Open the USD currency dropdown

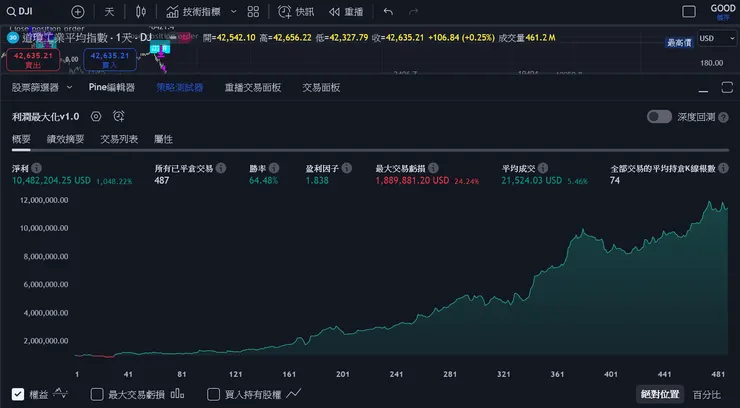pyautogui.click(x=716, y=38)
